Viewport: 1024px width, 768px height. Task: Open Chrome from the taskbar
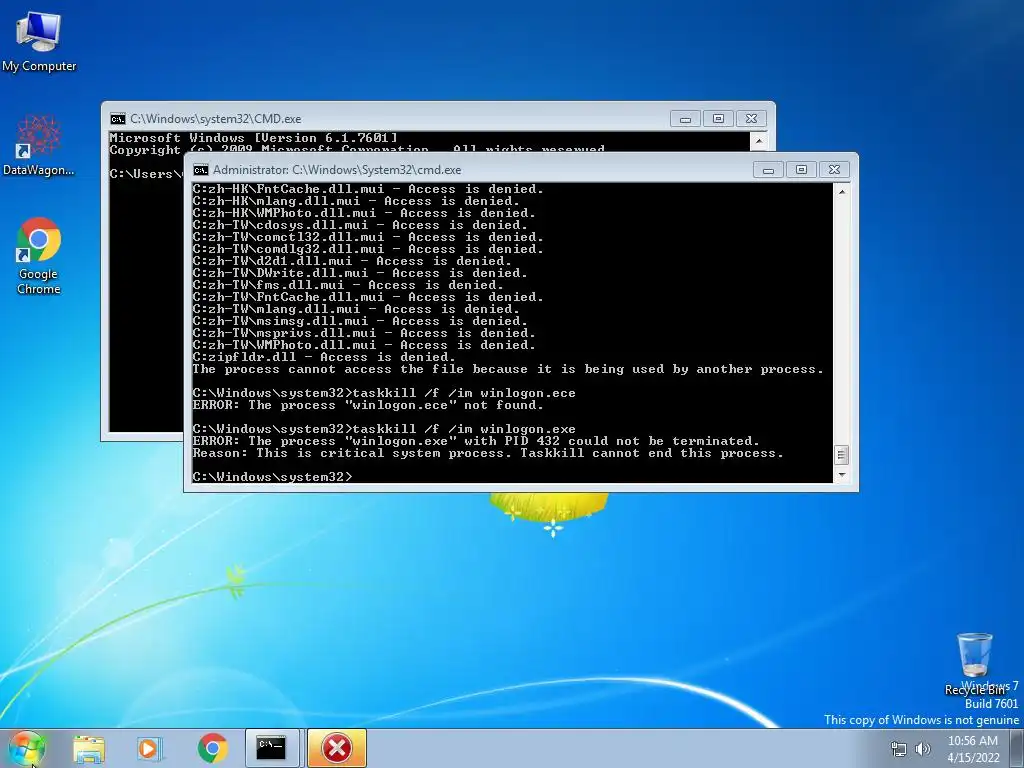pos(212,749)
